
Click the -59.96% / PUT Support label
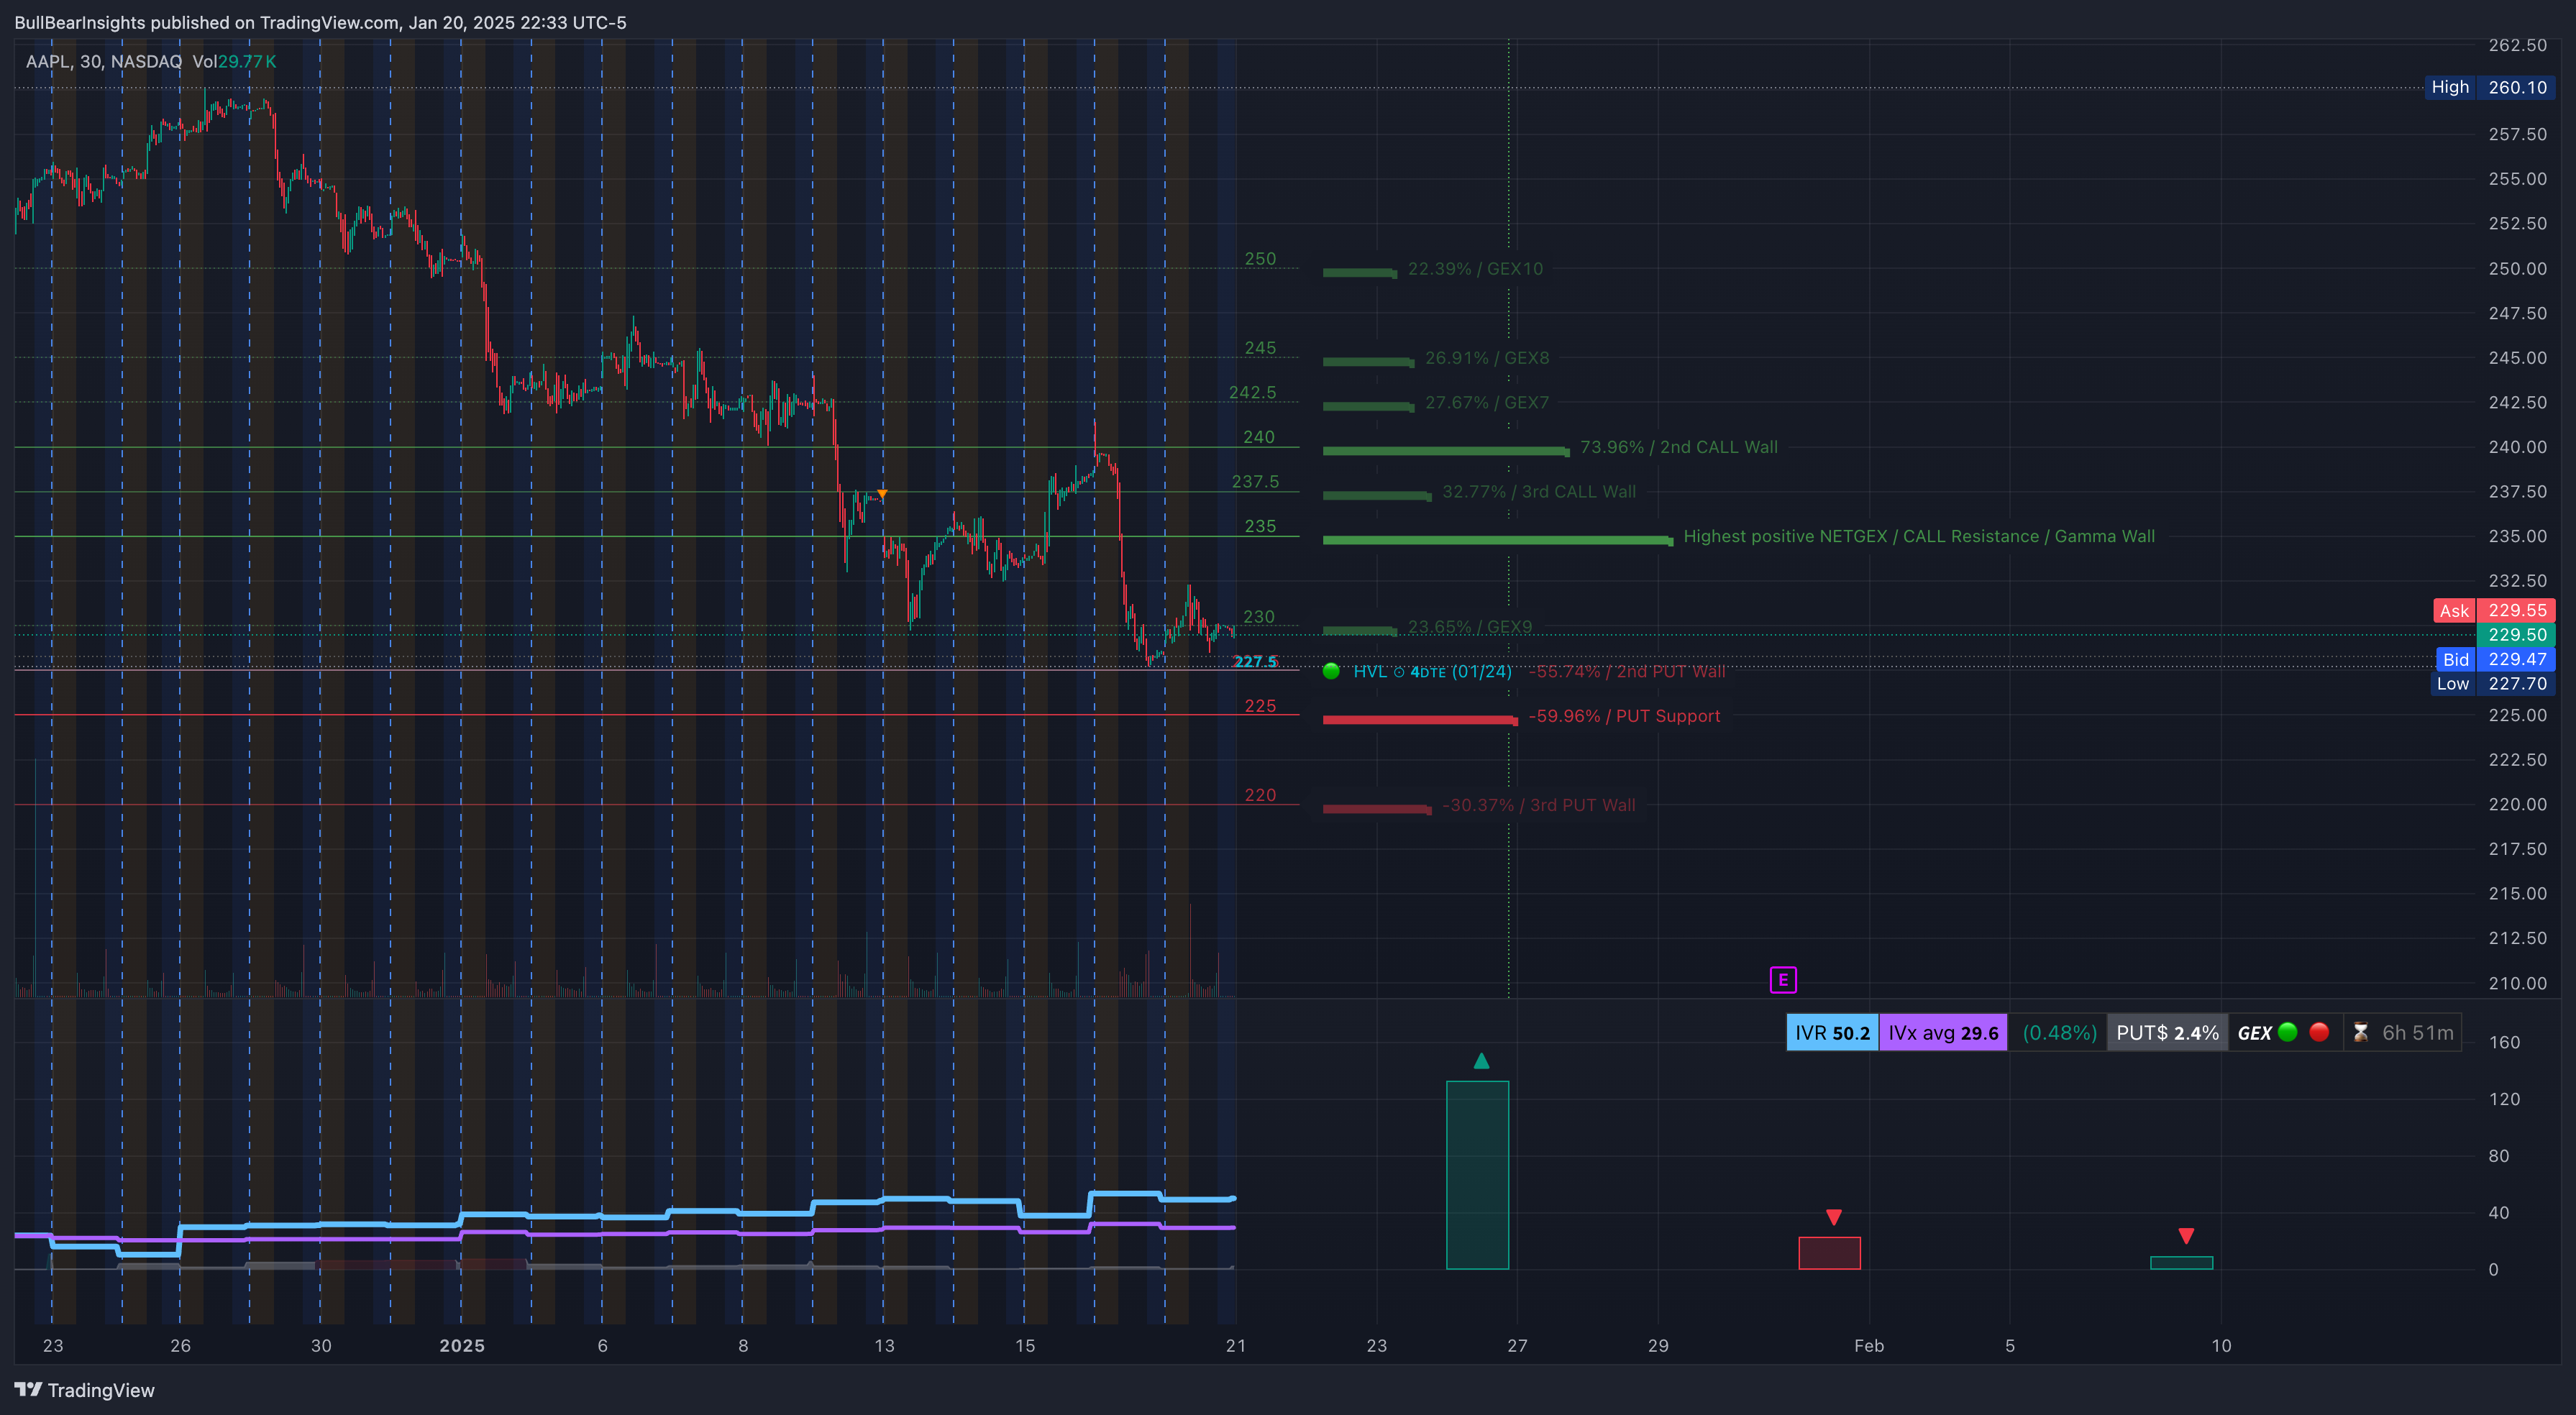click(1624, 716)
